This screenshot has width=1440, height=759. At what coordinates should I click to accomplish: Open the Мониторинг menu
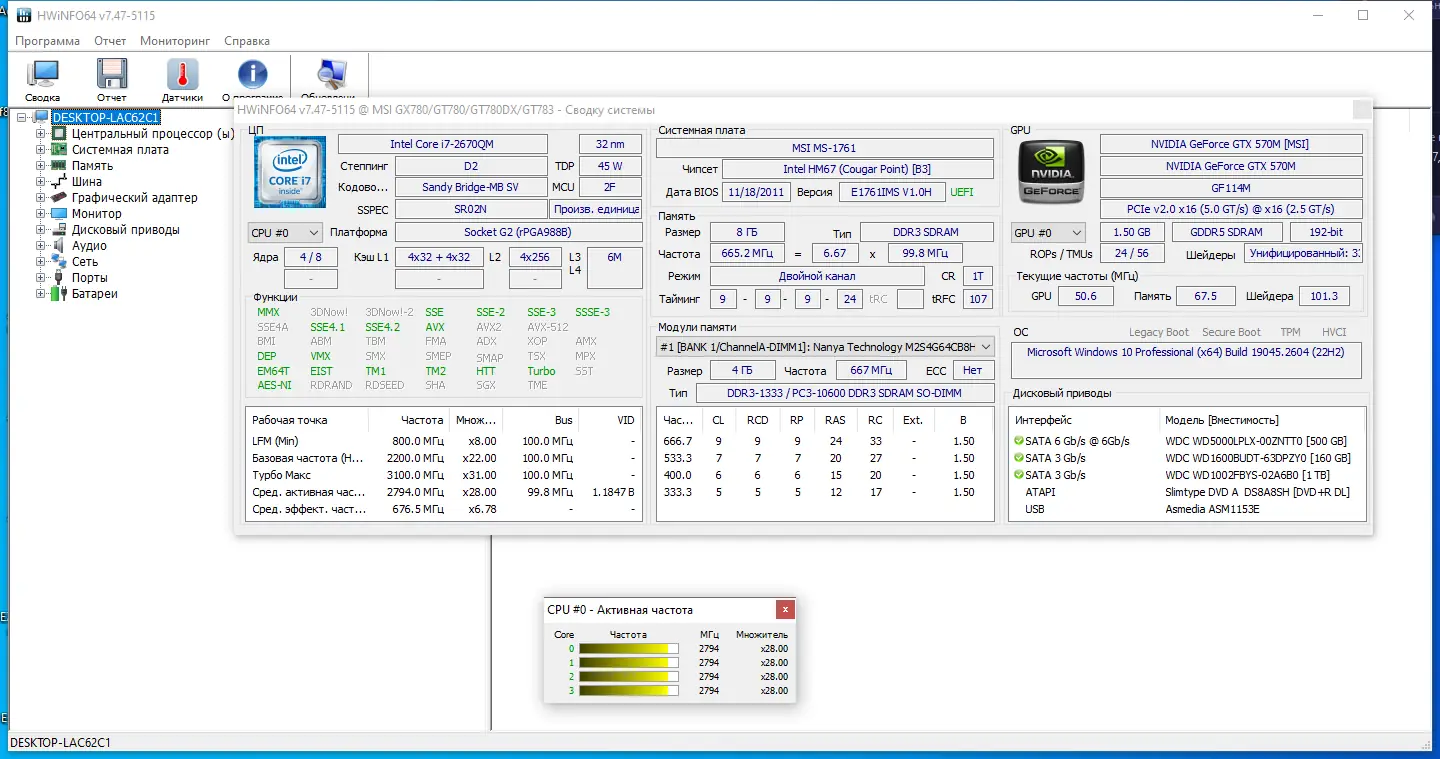pos(175,41)
